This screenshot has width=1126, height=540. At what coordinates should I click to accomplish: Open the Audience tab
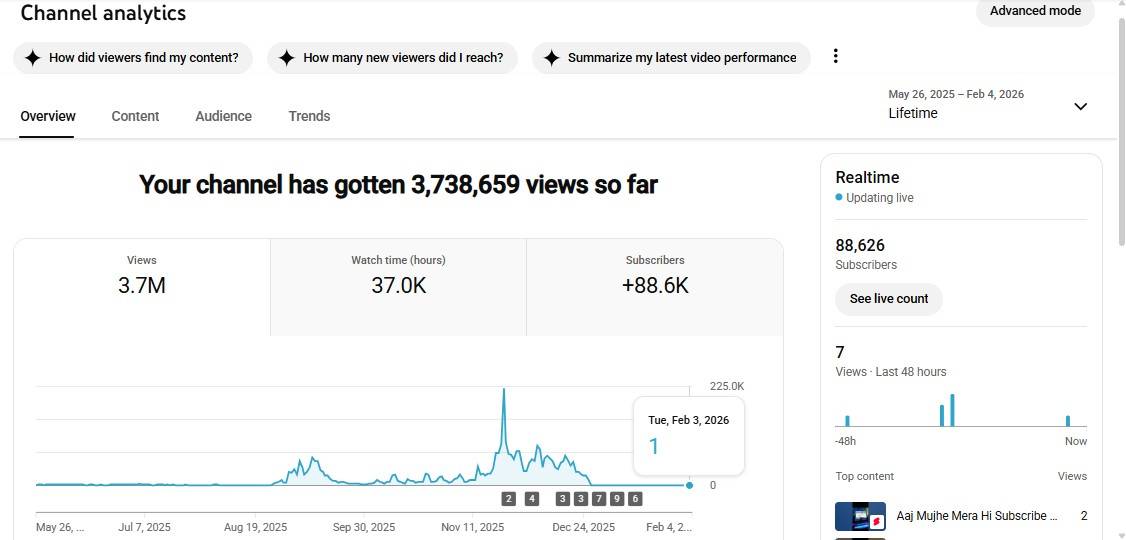pos(223,116)
